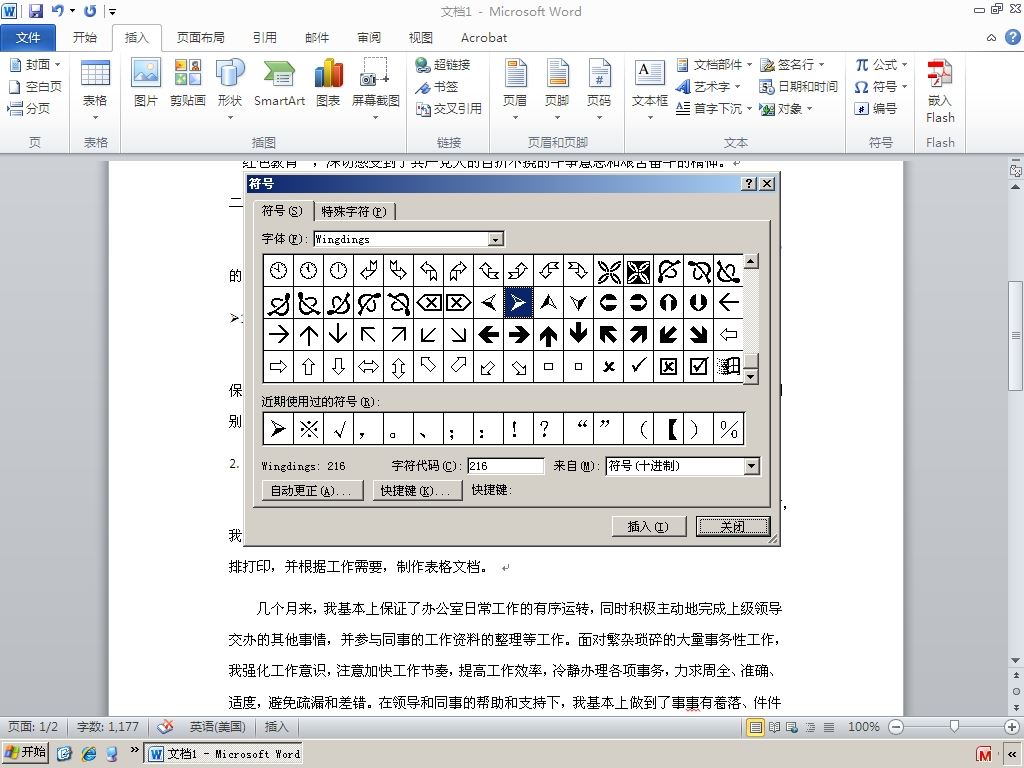
Task: Insert a picture from the ribbon
Action: 146,82
